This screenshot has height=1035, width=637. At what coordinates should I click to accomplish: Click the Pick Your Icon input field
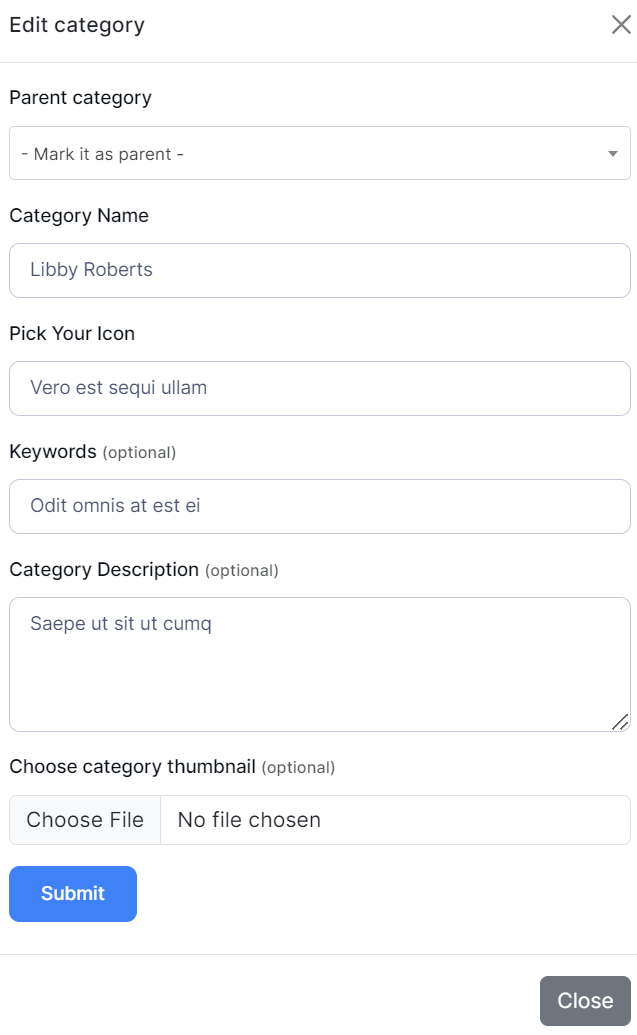320,388
